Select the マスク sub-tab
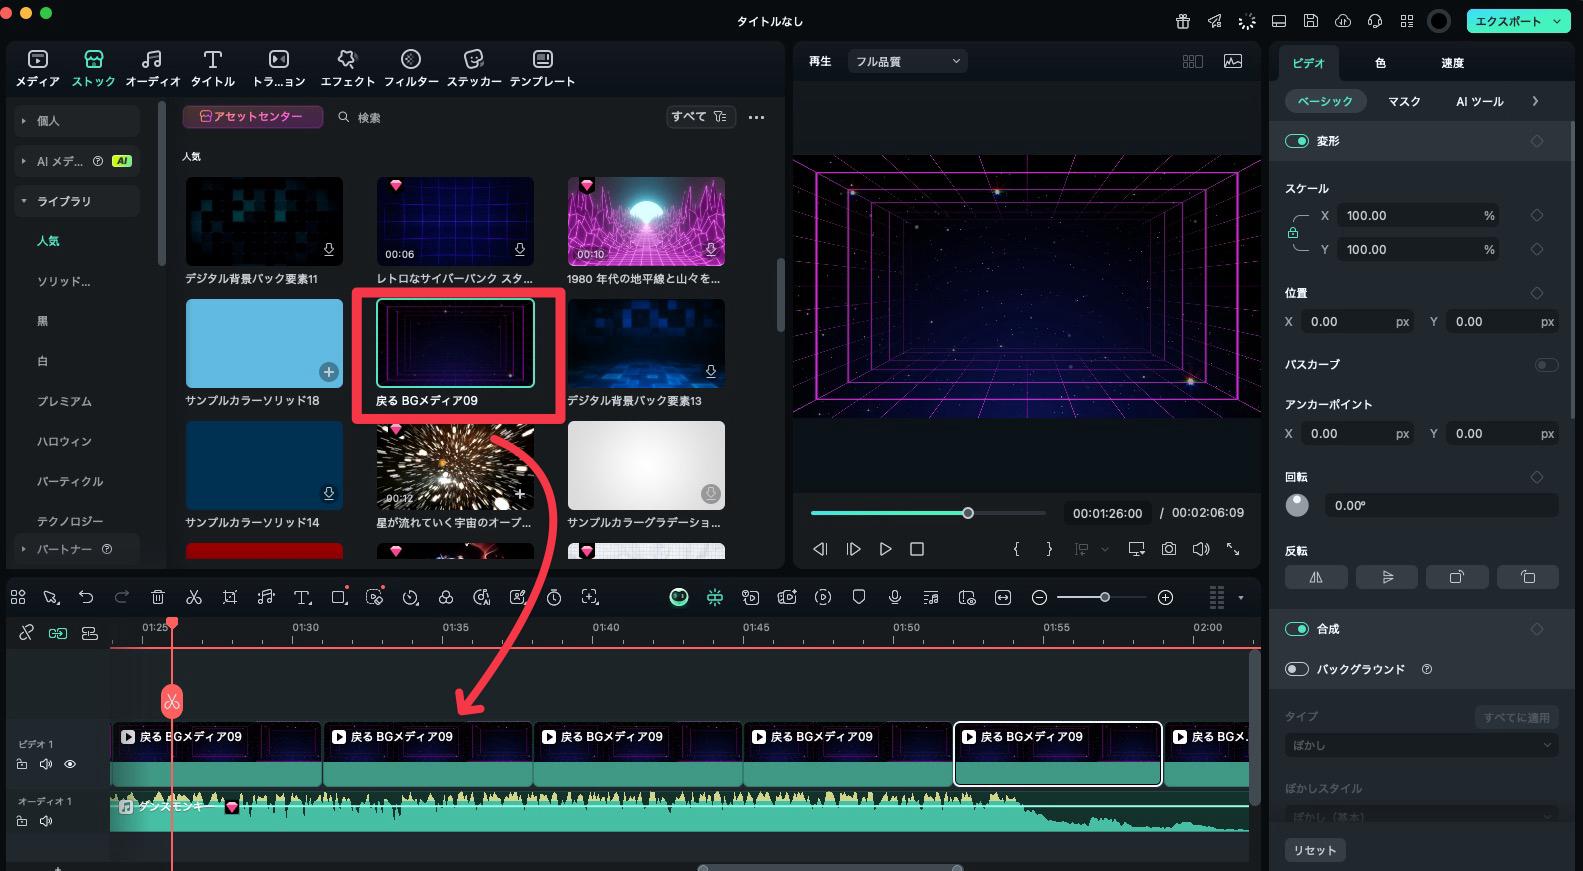 click(x=1404, y=101)
